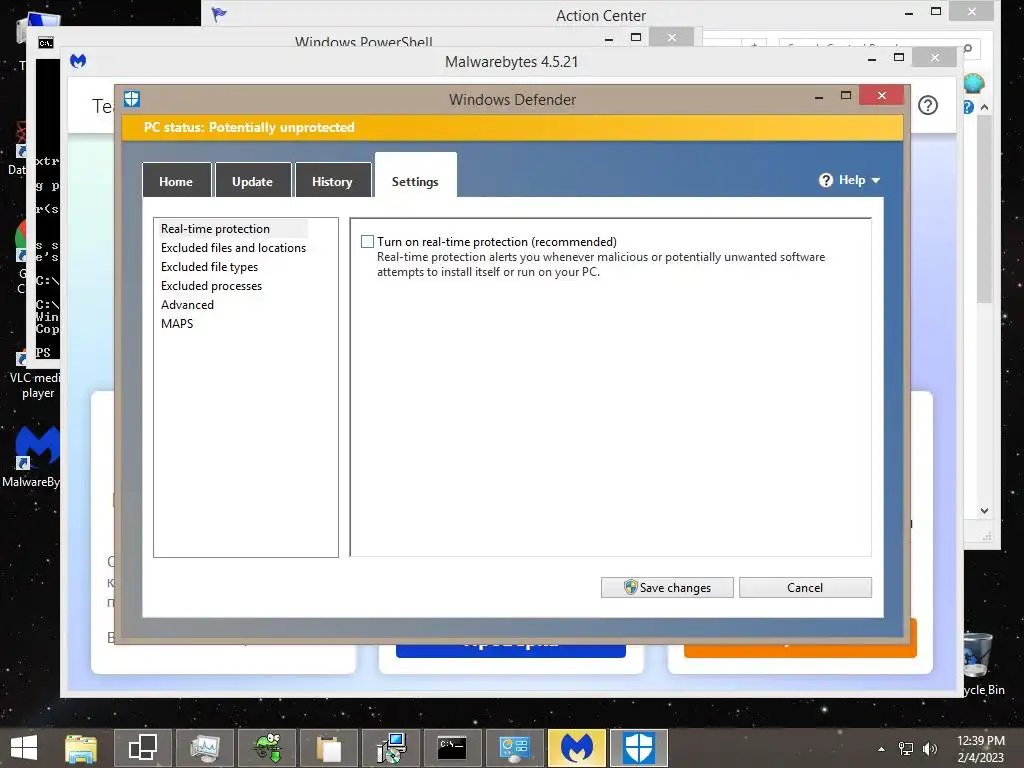Select the VLC media player desktop shortcut
This screenshot has width=1024, height=768.
pos(36,377)
